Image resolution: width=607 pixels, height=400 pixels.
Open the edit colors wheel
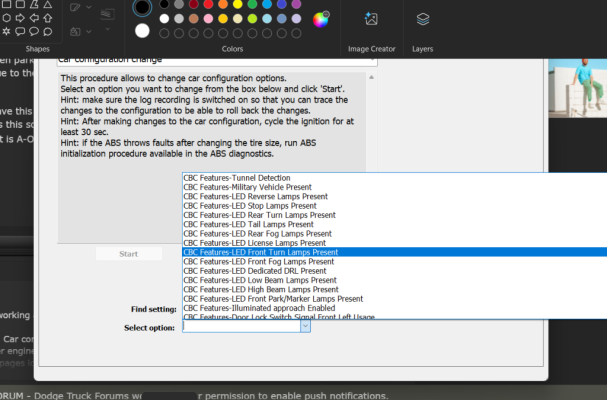(x=321, y=19)
